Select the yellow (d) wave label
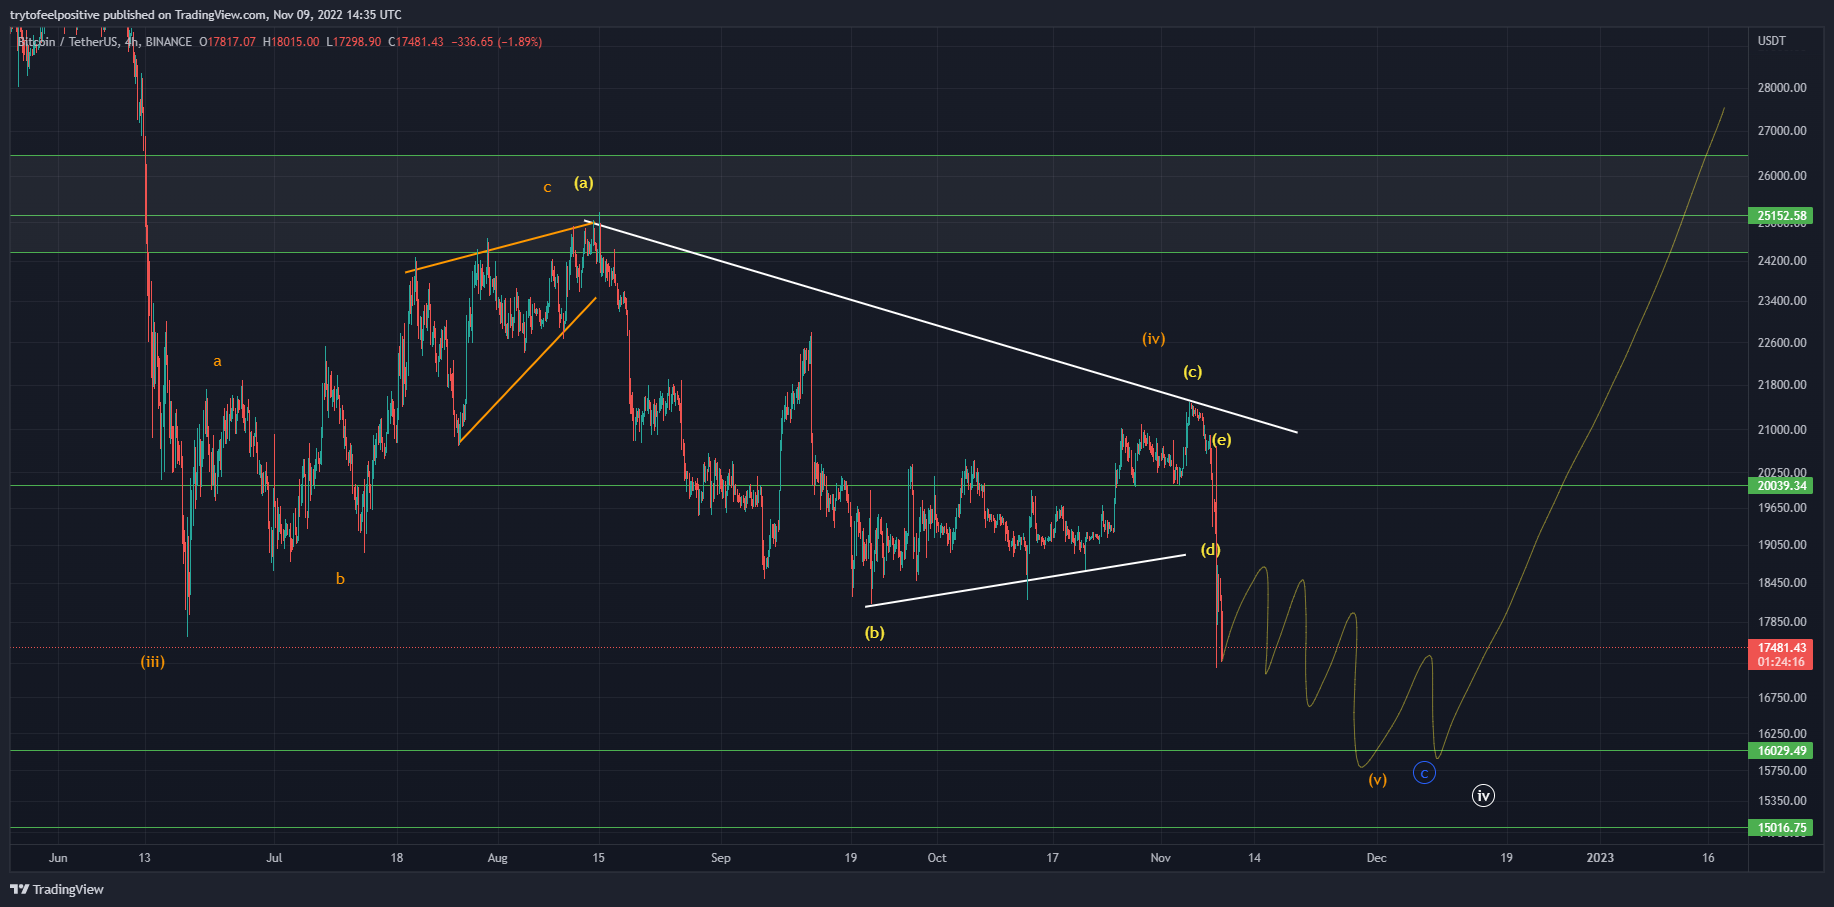This screenshot has width=1834, height=907. [x=1210, y=550]
